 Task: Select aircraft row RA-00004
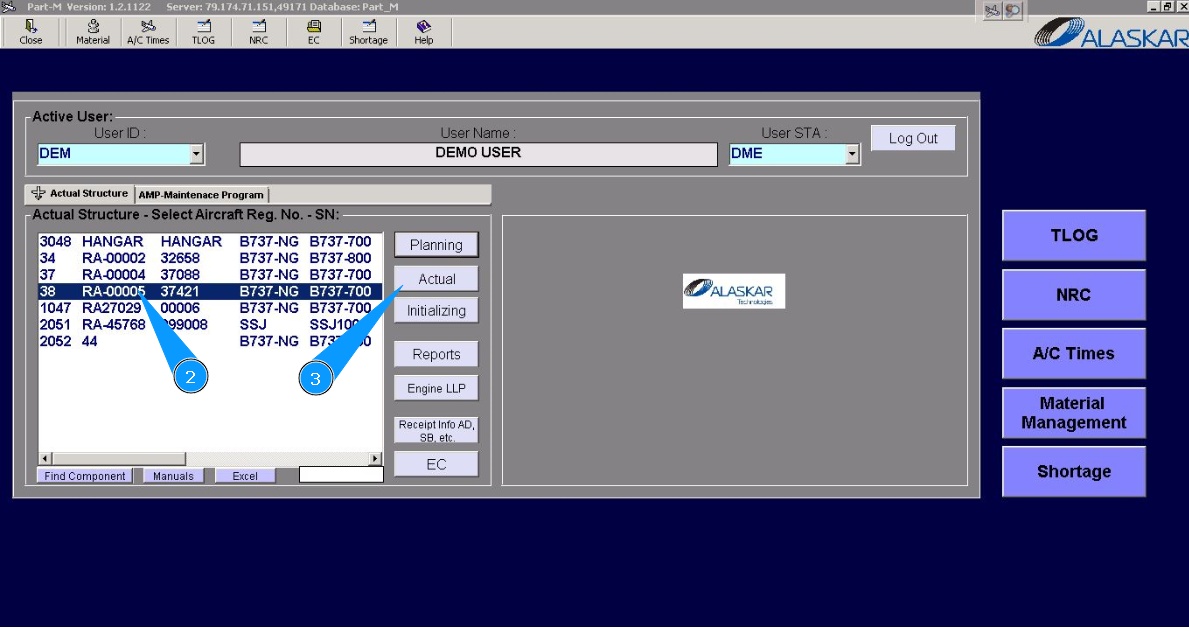[x=210, y=274]
